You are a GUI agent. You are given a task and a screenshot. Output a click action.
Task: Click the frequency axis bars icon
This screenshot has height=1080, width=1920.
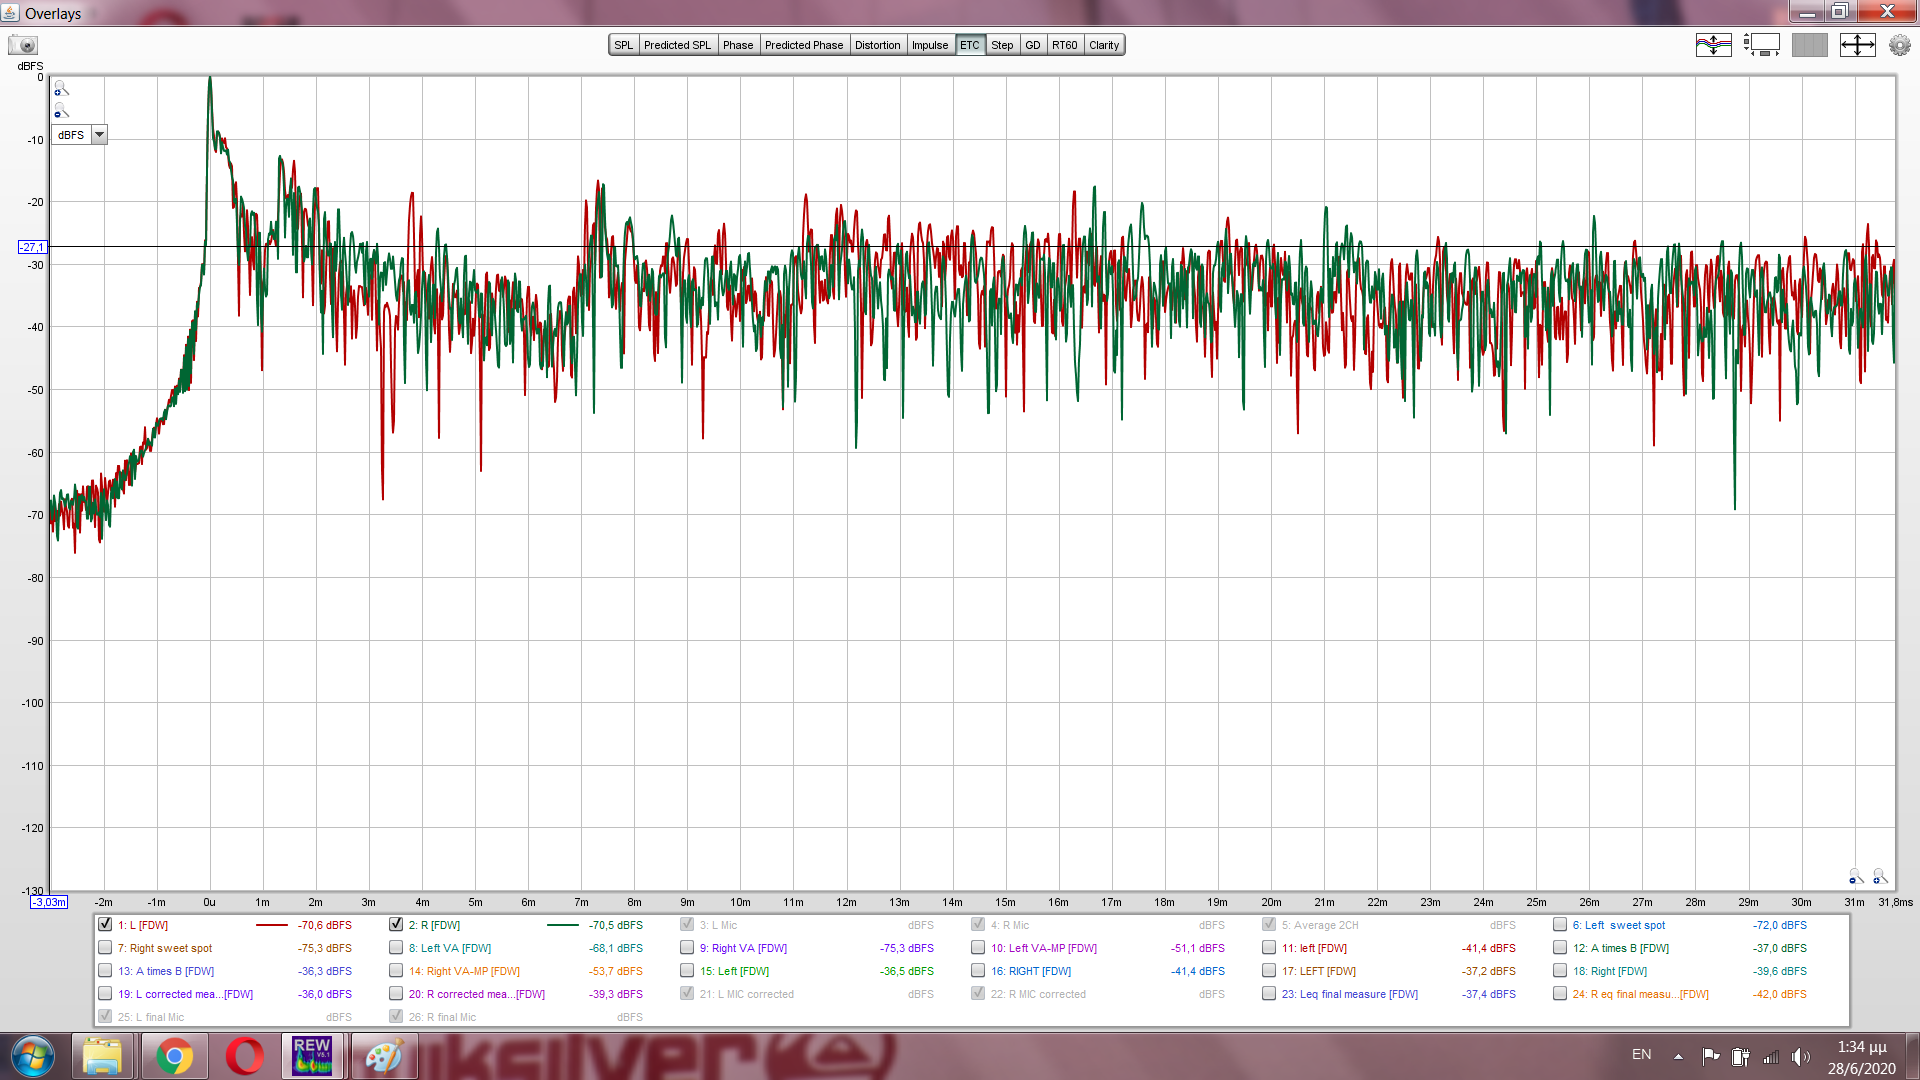pos(1809,45)
